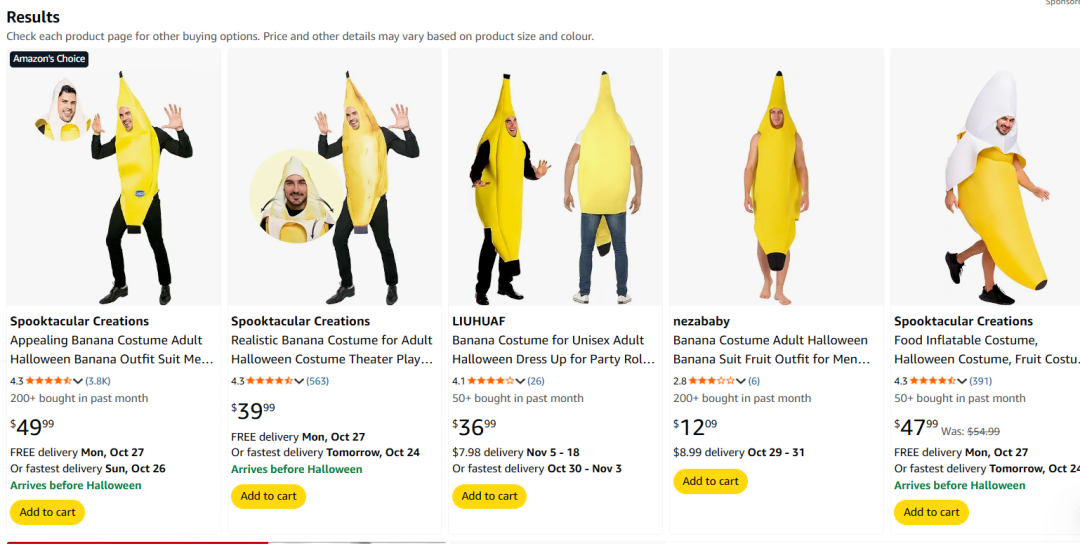The height and width of the screenshot is (544, 1080).
Task: Add nezababy banana costume to cart
Action: [x=710, y=481]
